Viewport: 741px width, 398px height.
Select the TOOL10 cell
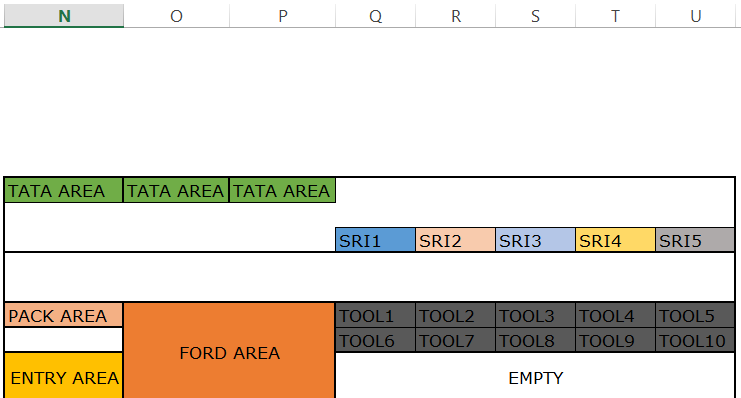695,340
